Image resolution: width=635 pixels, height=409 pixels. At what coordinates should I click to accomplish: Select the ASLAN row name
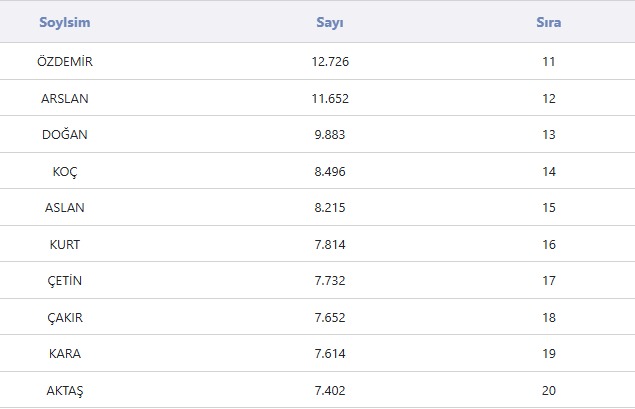[x=65, y=208]
